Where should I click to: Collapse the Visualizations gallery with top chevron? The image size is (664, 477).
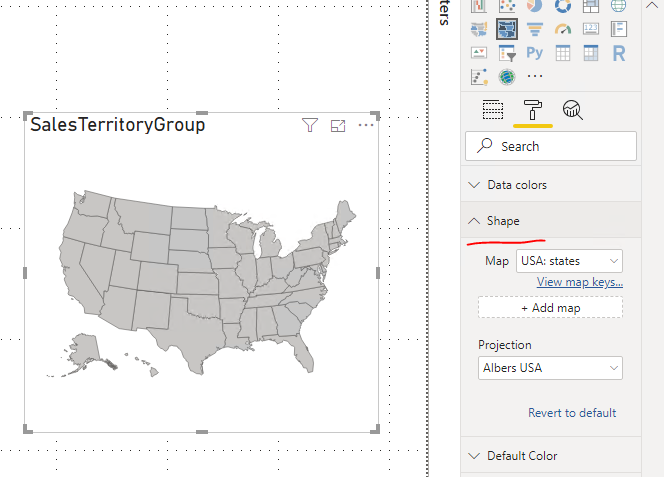click(x=652, y=6)
